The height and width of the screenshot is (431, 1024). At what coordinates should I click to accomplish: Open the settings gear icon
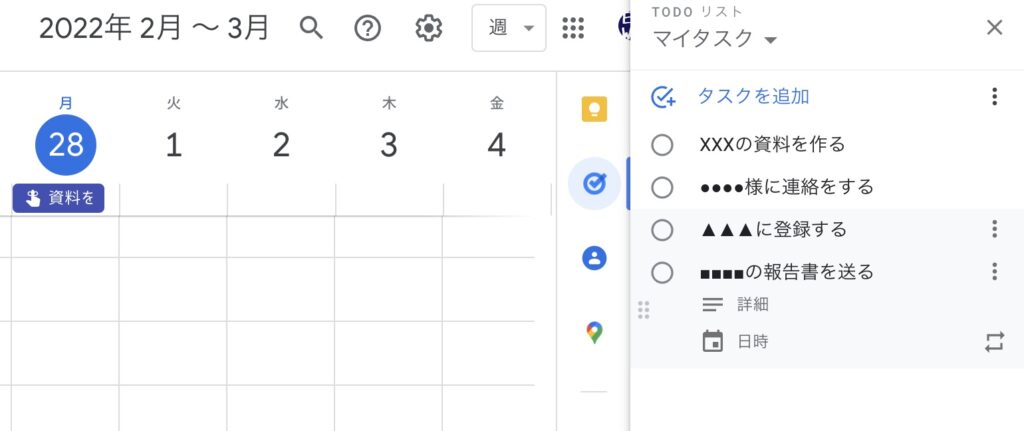click(428, 28)
